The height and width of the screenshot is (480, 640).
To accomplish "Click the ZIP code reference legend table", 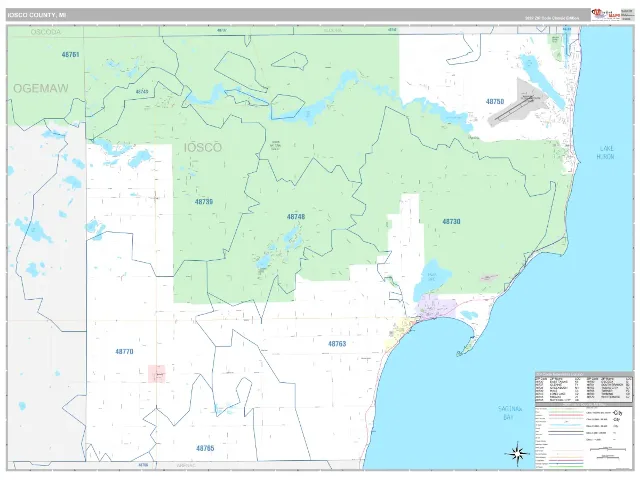I will 584,387.
